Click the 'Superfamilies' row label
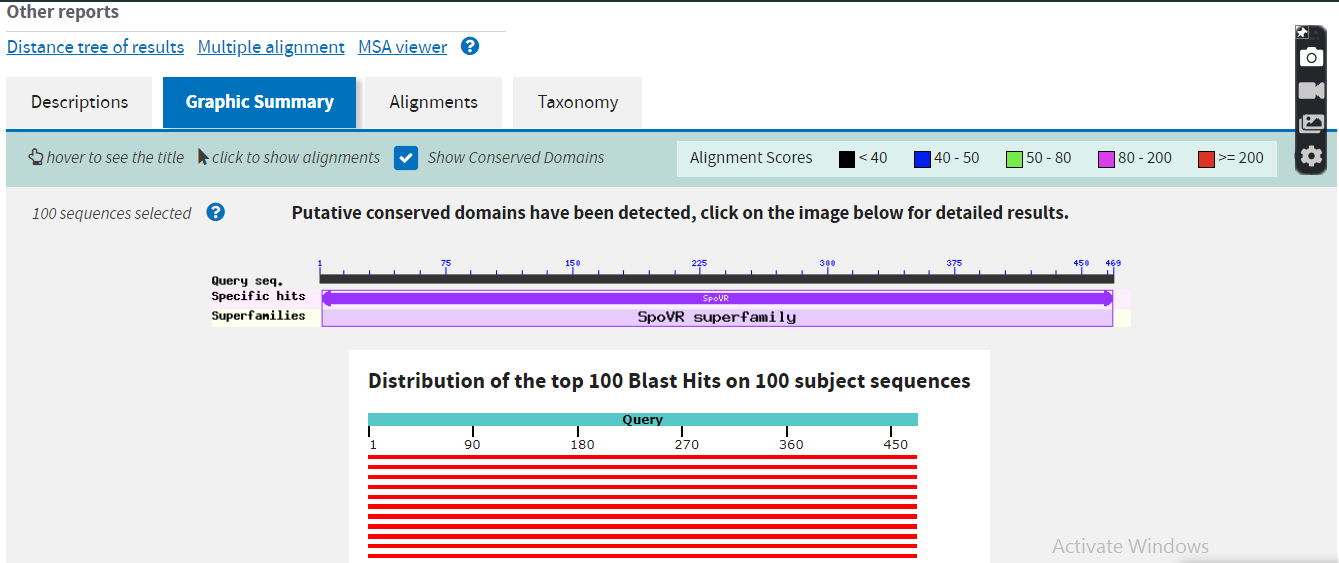Viewport: 1339px width, 563px height. click(x=258, y=315)
